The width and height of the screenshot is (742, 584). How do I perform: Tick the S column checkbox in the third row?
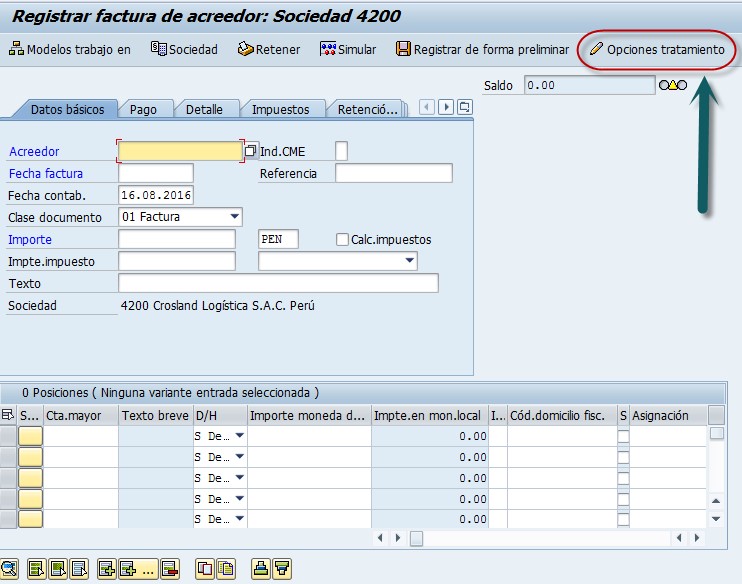click(623, 478)
